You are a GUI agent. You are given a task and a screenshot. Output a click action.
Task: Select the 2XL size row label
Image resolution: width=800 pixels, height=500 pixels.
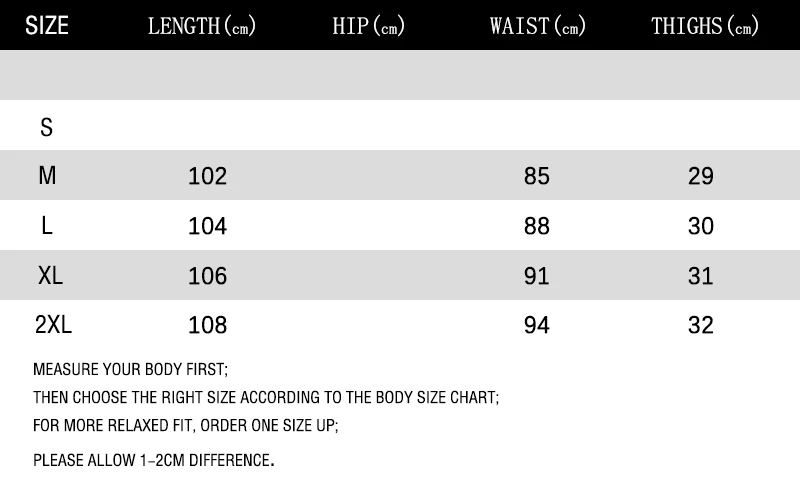point(53,324)
